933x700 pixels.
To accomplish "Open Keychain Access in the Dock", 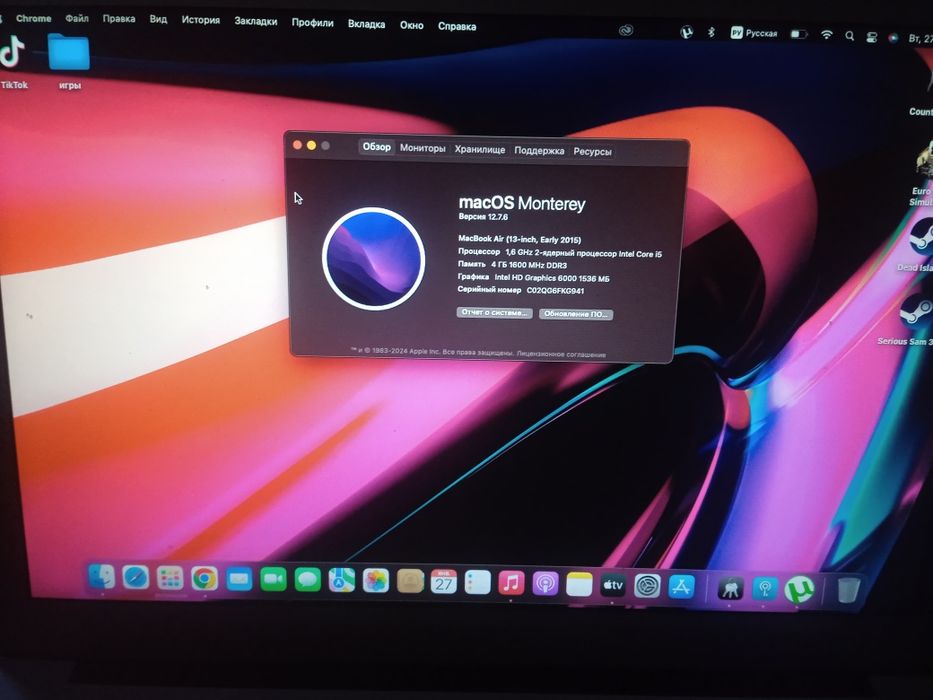I will (x=730, y=589).
